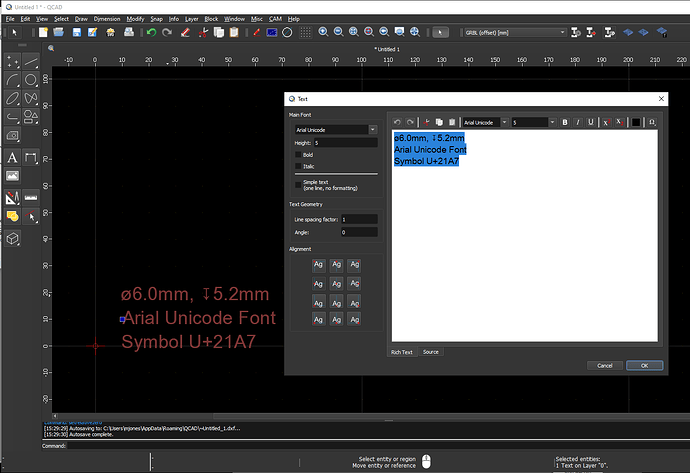The height and width of the screenshot is (473, 690).
Task: Click the Undo icon in main toolbar
Action: 151,32
